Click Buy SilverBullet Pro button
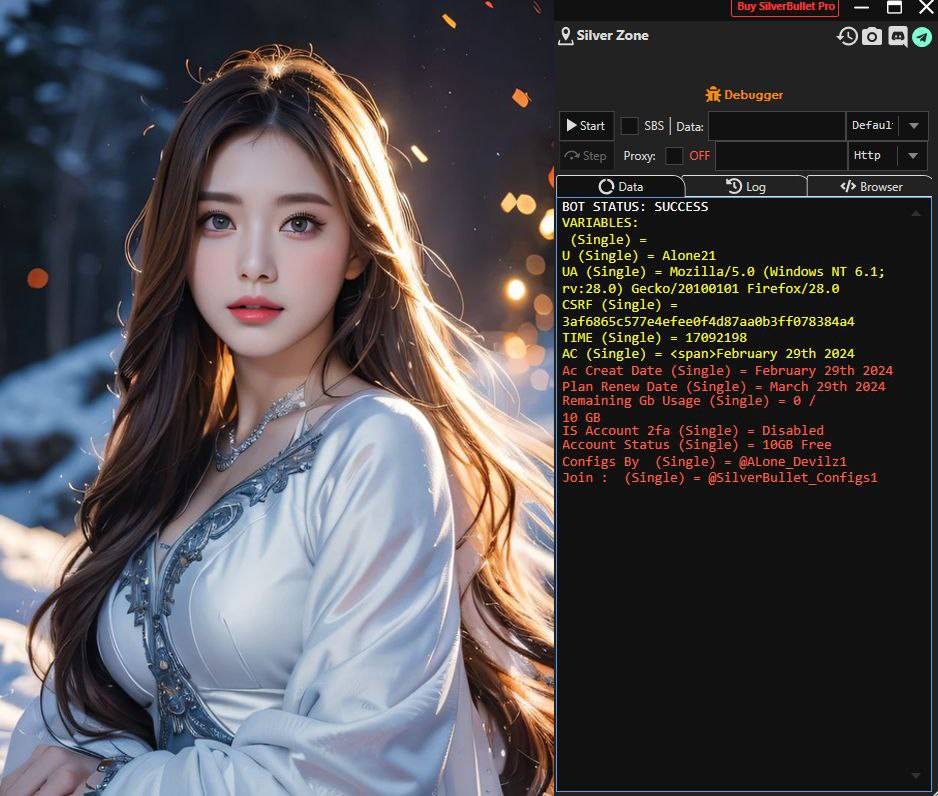938x796 pixels. pos(785,7)
